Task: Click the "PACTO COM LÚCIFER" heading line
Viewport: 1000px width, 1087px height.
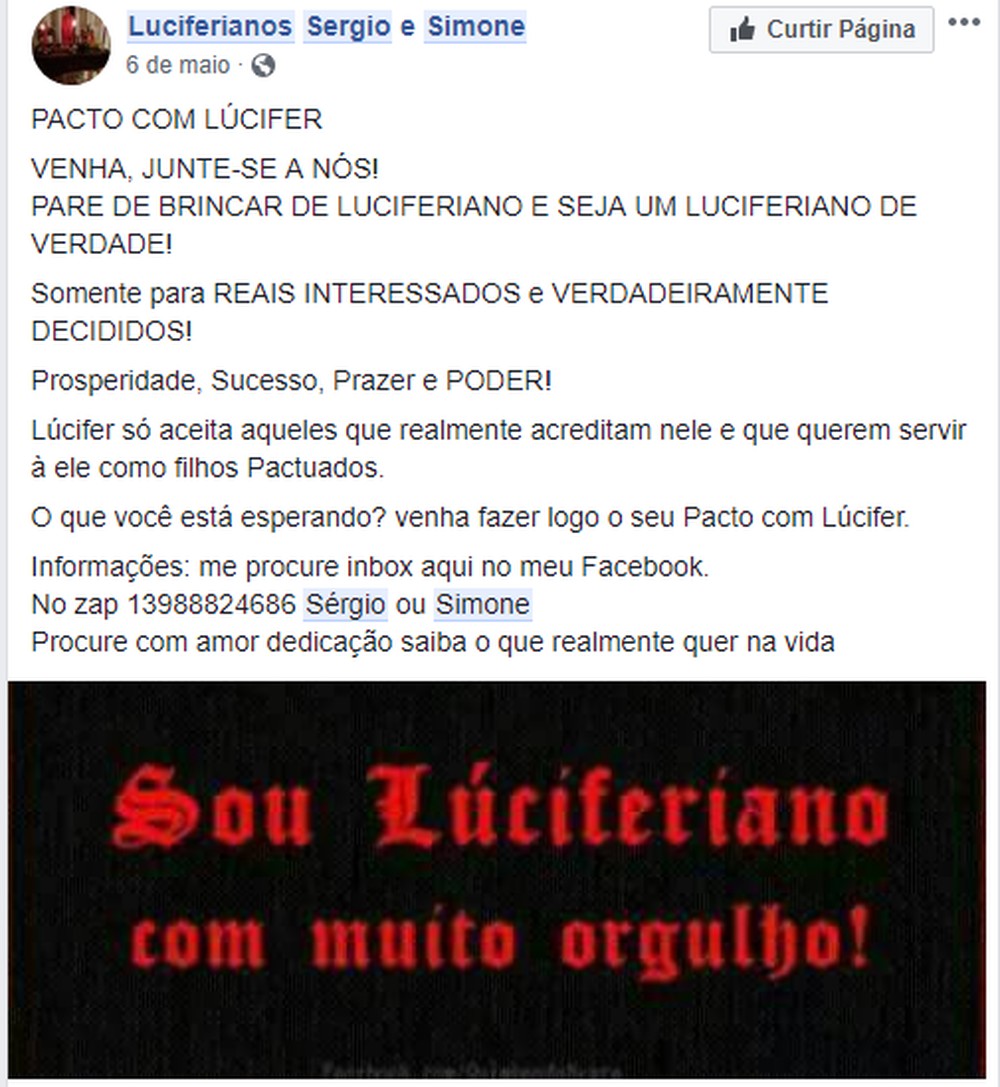Action: click(x=177, y=119)
